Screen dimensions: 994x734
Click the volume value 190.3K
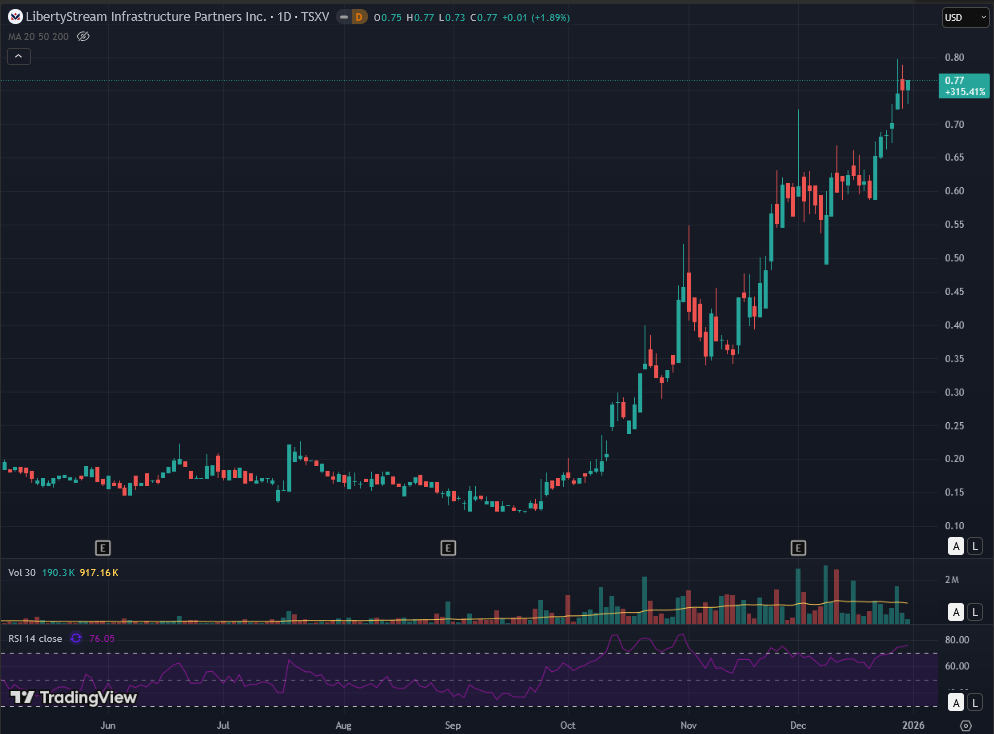tap(58, 572)
